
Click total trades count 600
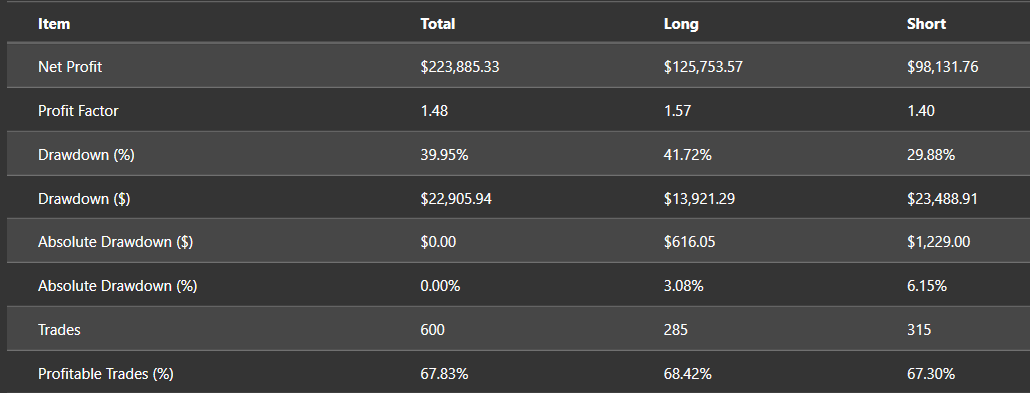point(432,329)
